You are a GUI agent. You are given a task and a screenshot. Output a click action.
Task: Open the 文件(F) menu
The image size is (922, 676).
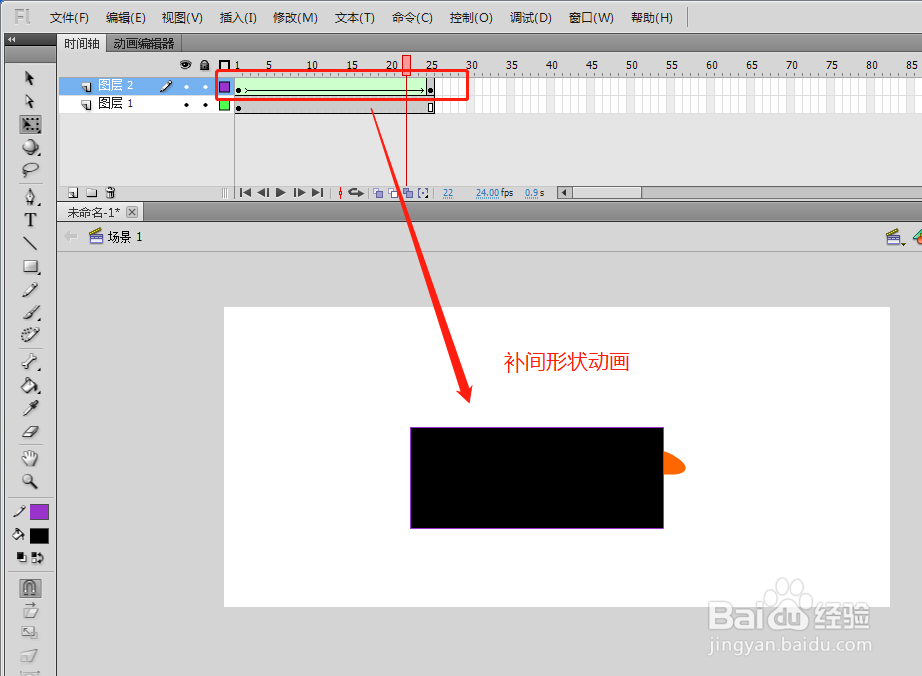(x=69, y=18)
